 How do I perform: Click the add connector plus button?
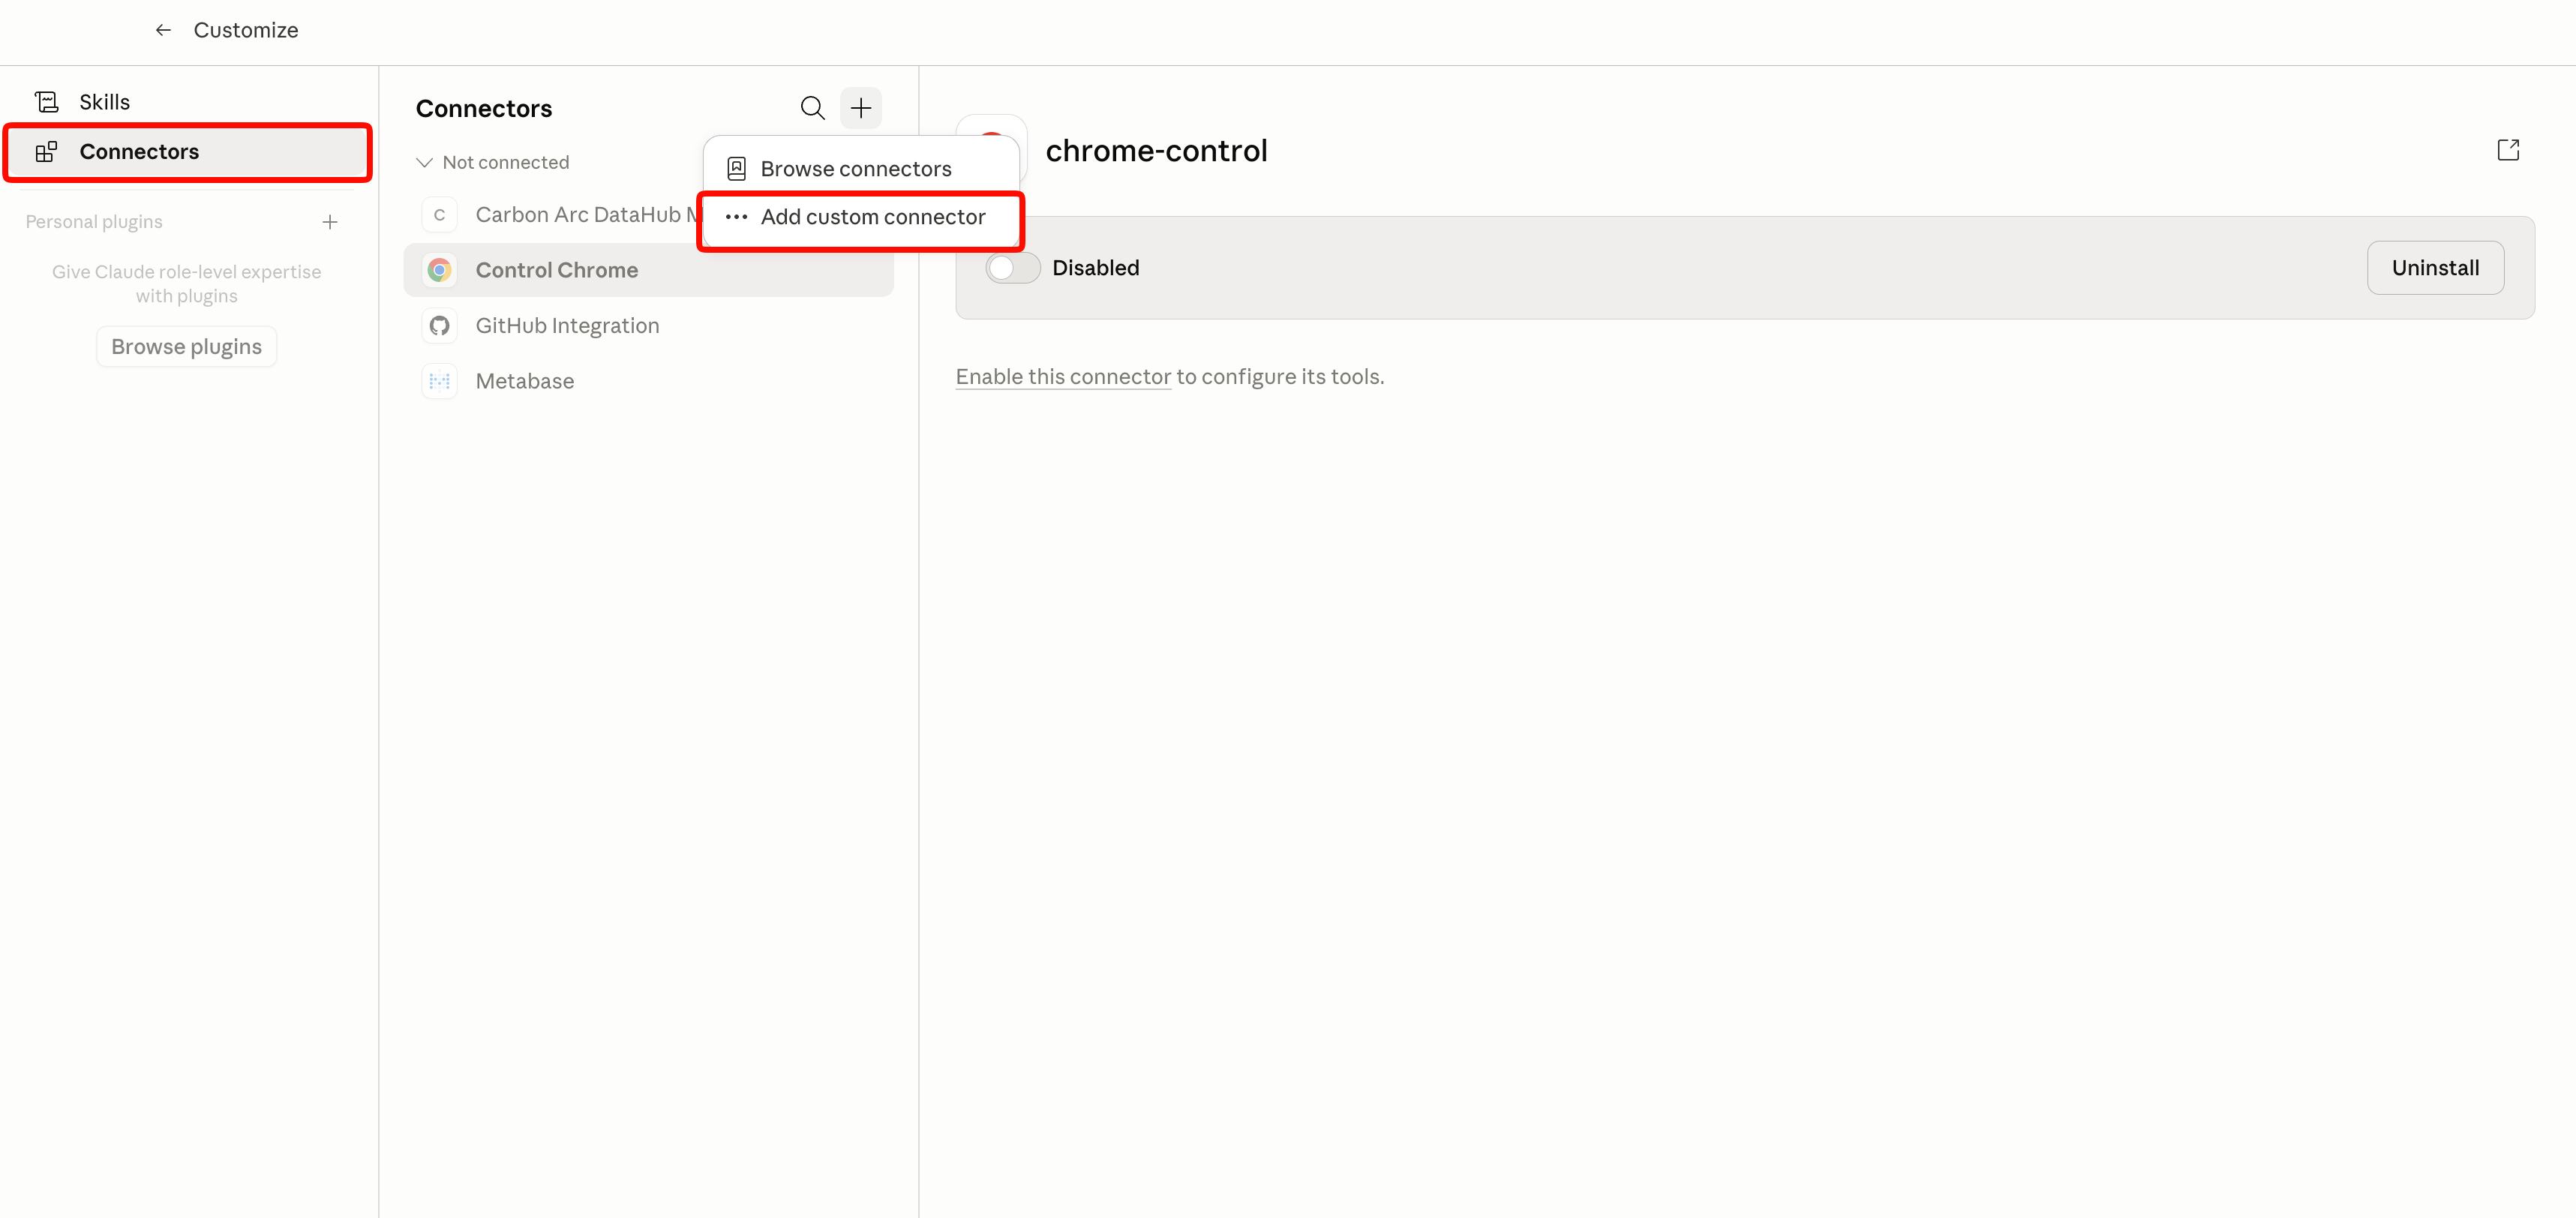coord(860,108)
